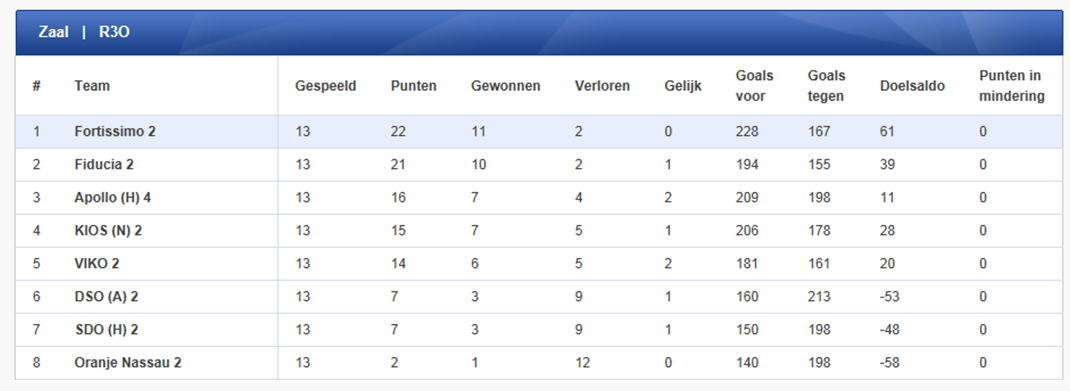The width and height of the screenshot is (1070, 391).
Task: Select the R3O pool label
Action: 114,32
